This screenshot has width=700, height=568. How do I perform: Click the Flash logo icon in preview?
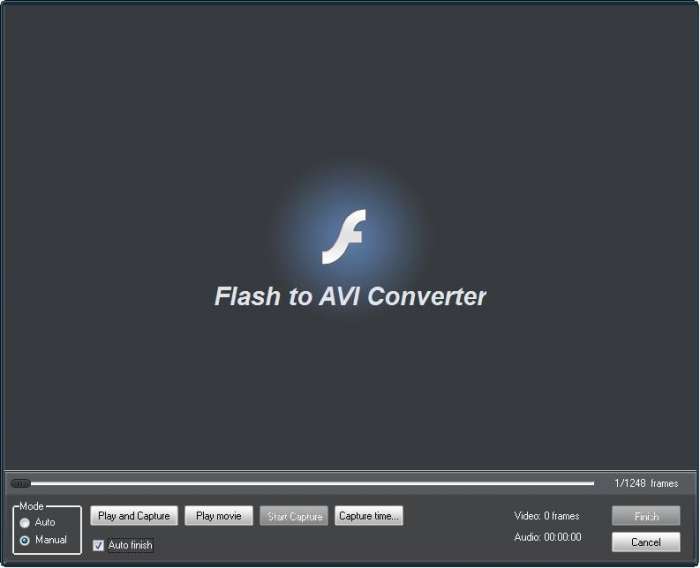(x=344, y=237)
